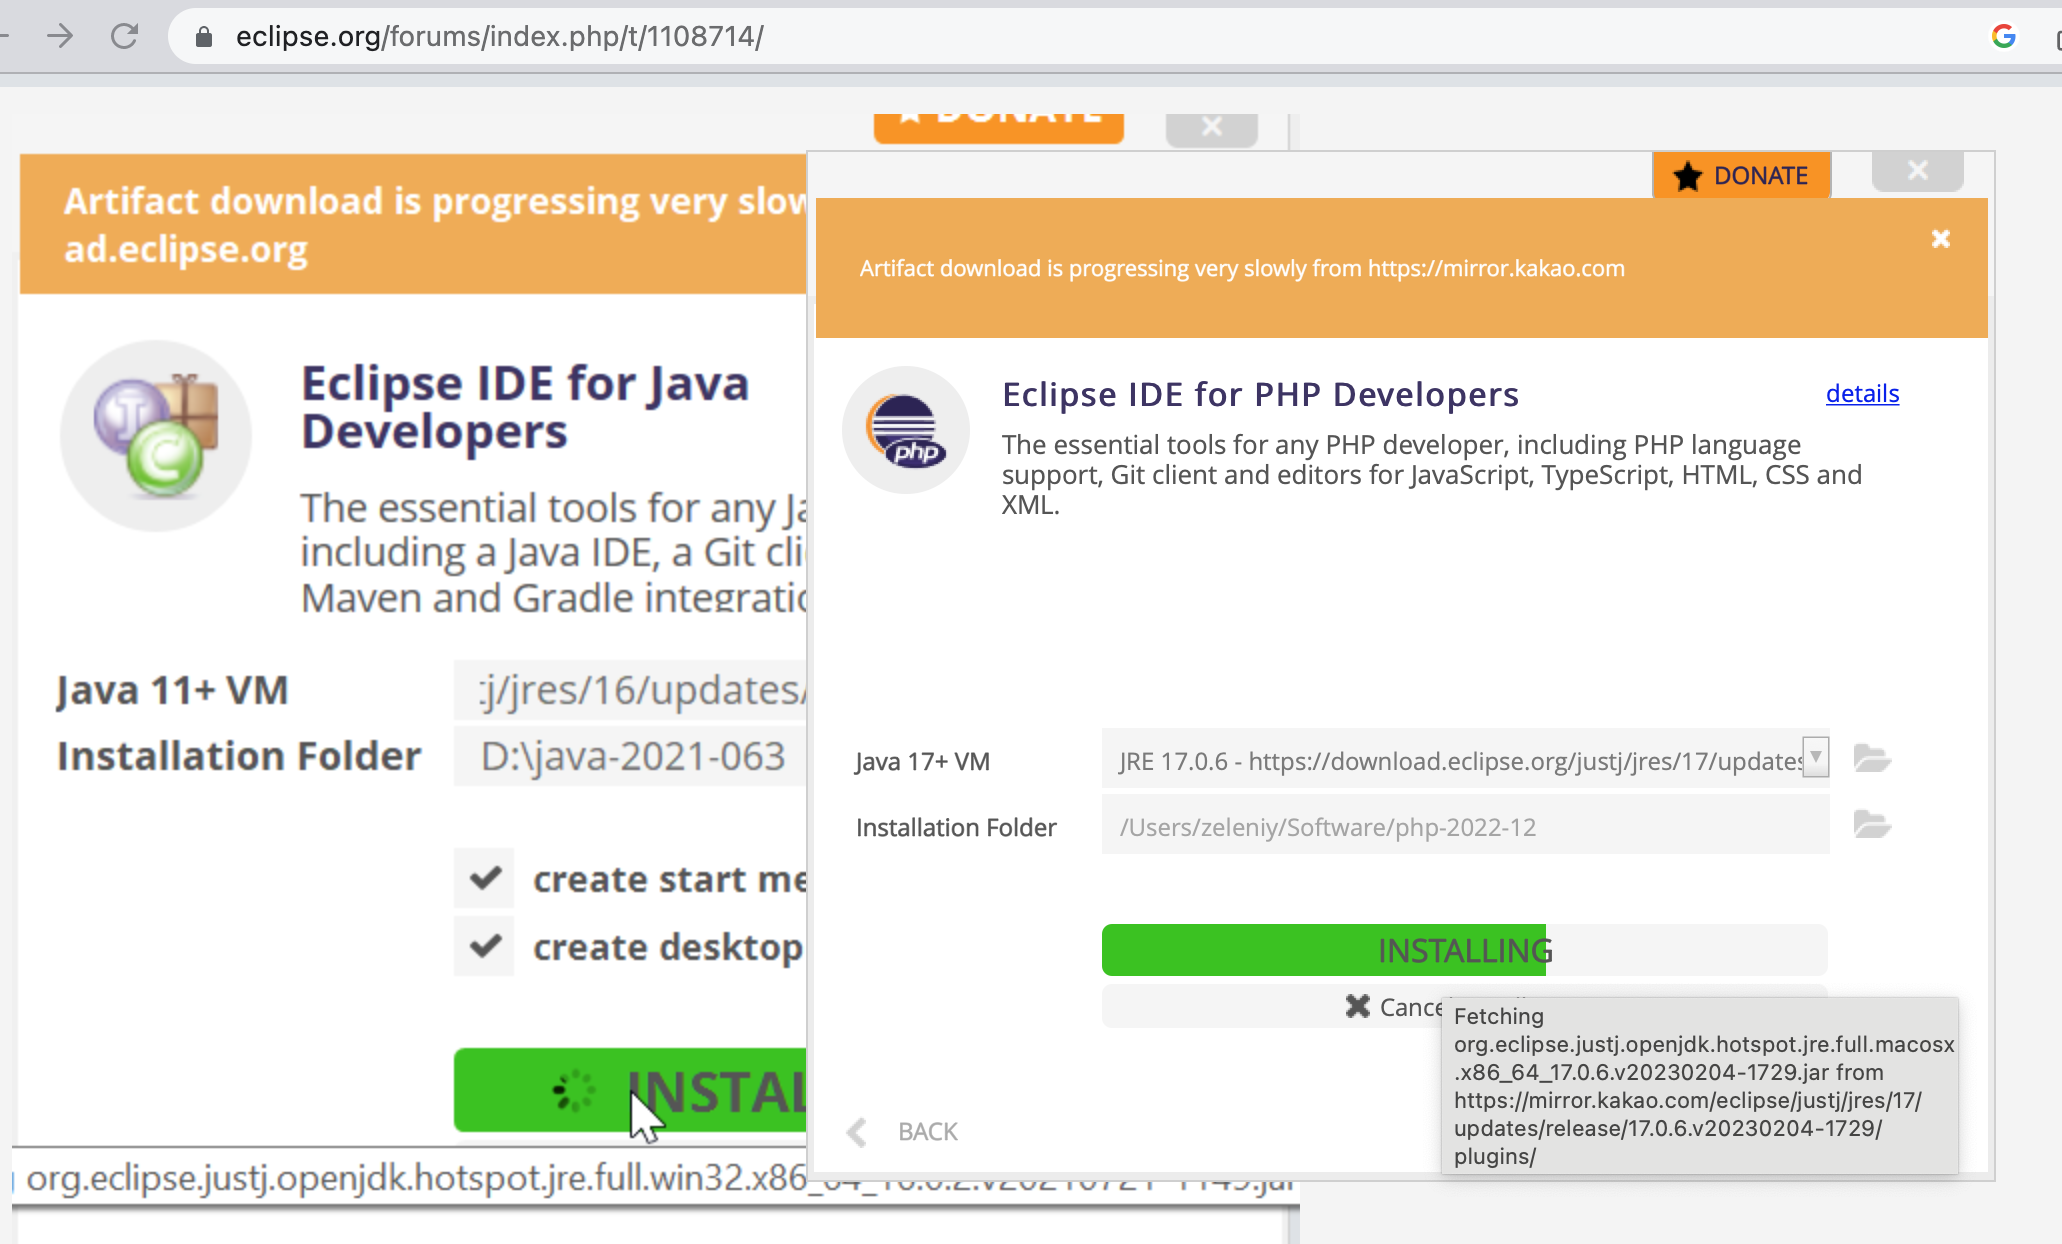
Task: Click the PHP Eclipse package icon
Action: (905, 430)
